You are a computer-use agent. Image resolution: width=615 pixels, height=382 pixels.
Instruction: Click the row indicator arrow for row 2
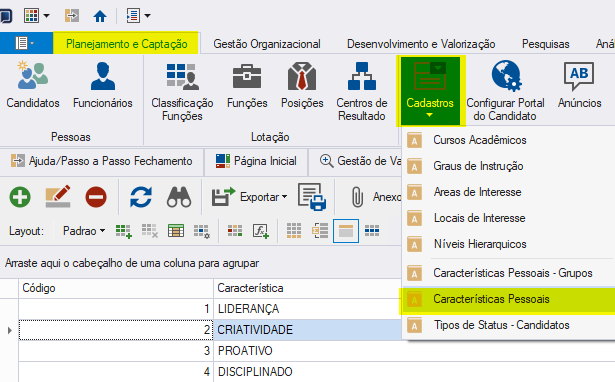pos(9,330)
